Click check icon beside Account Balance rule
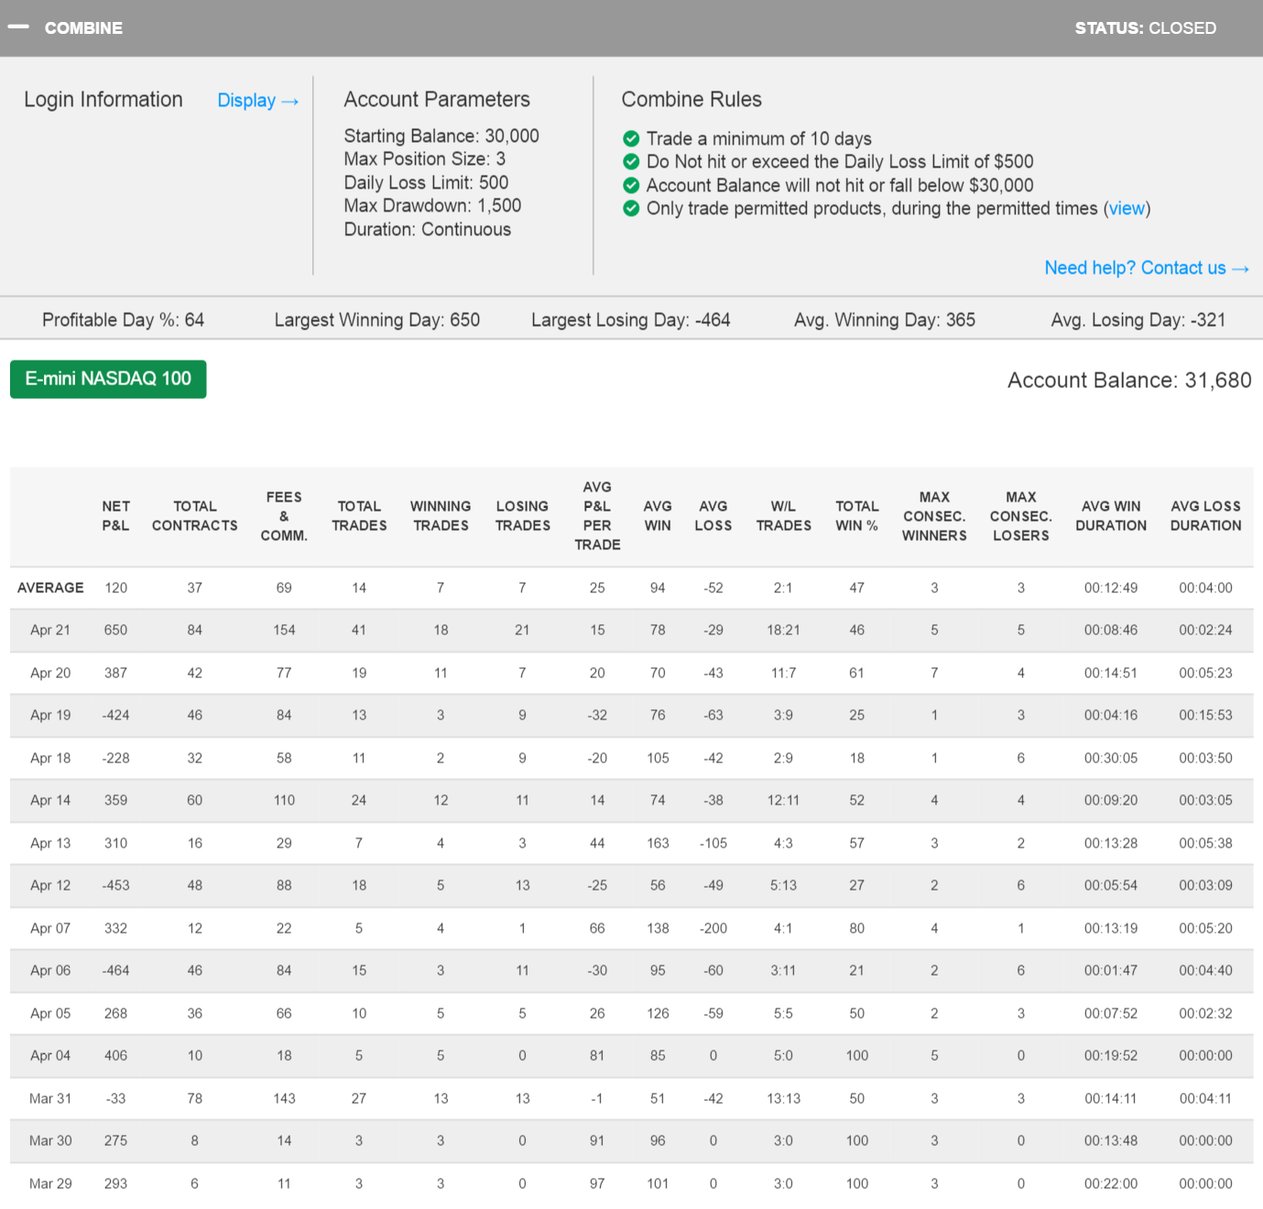This screenshot has width=1263, height=1209. pos(631,185)
